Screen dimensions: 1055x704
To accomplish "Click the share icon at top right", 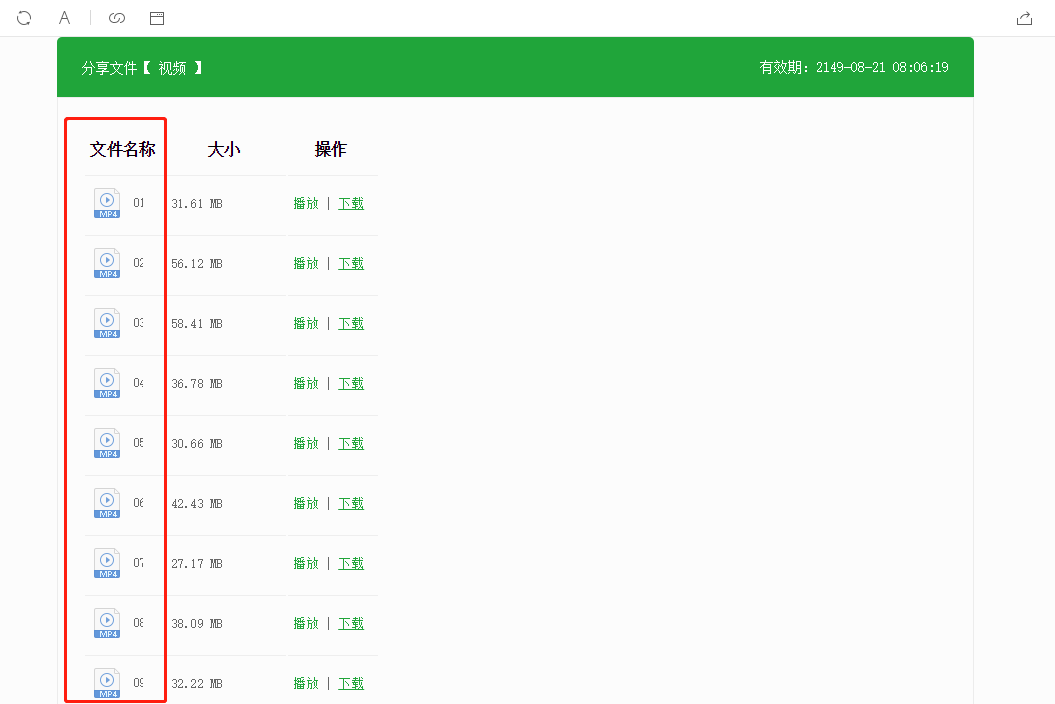I will coord(1024,18).
